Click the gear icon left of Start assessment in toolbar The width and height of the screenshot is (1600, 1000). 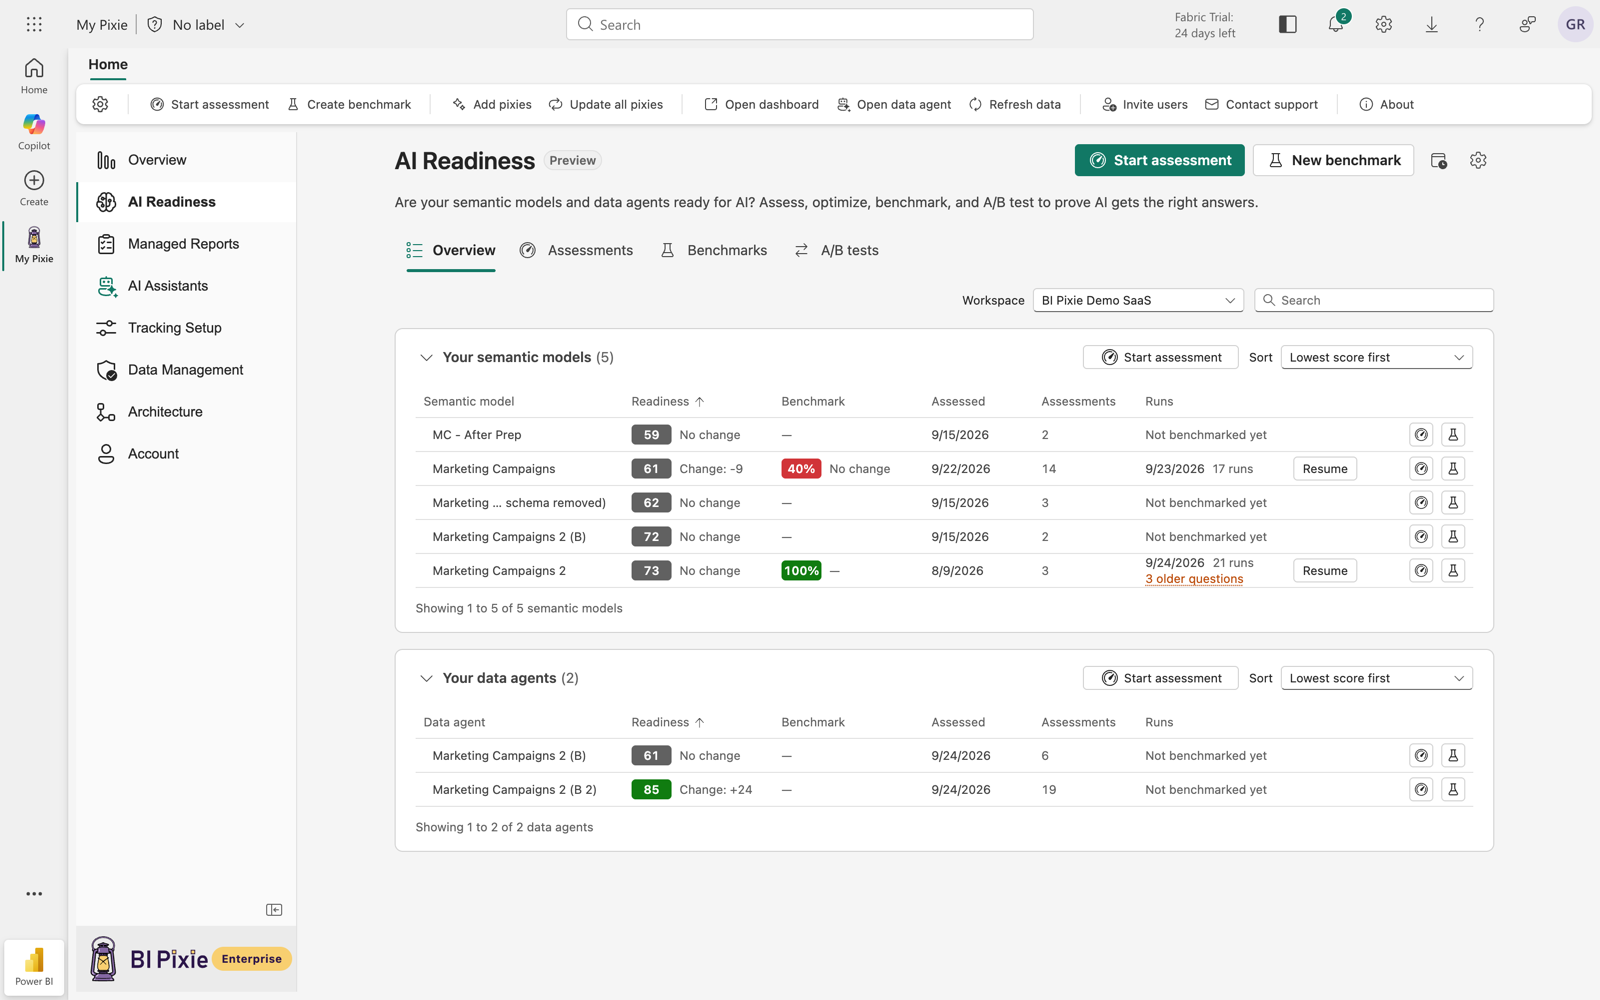coord(100,104)
